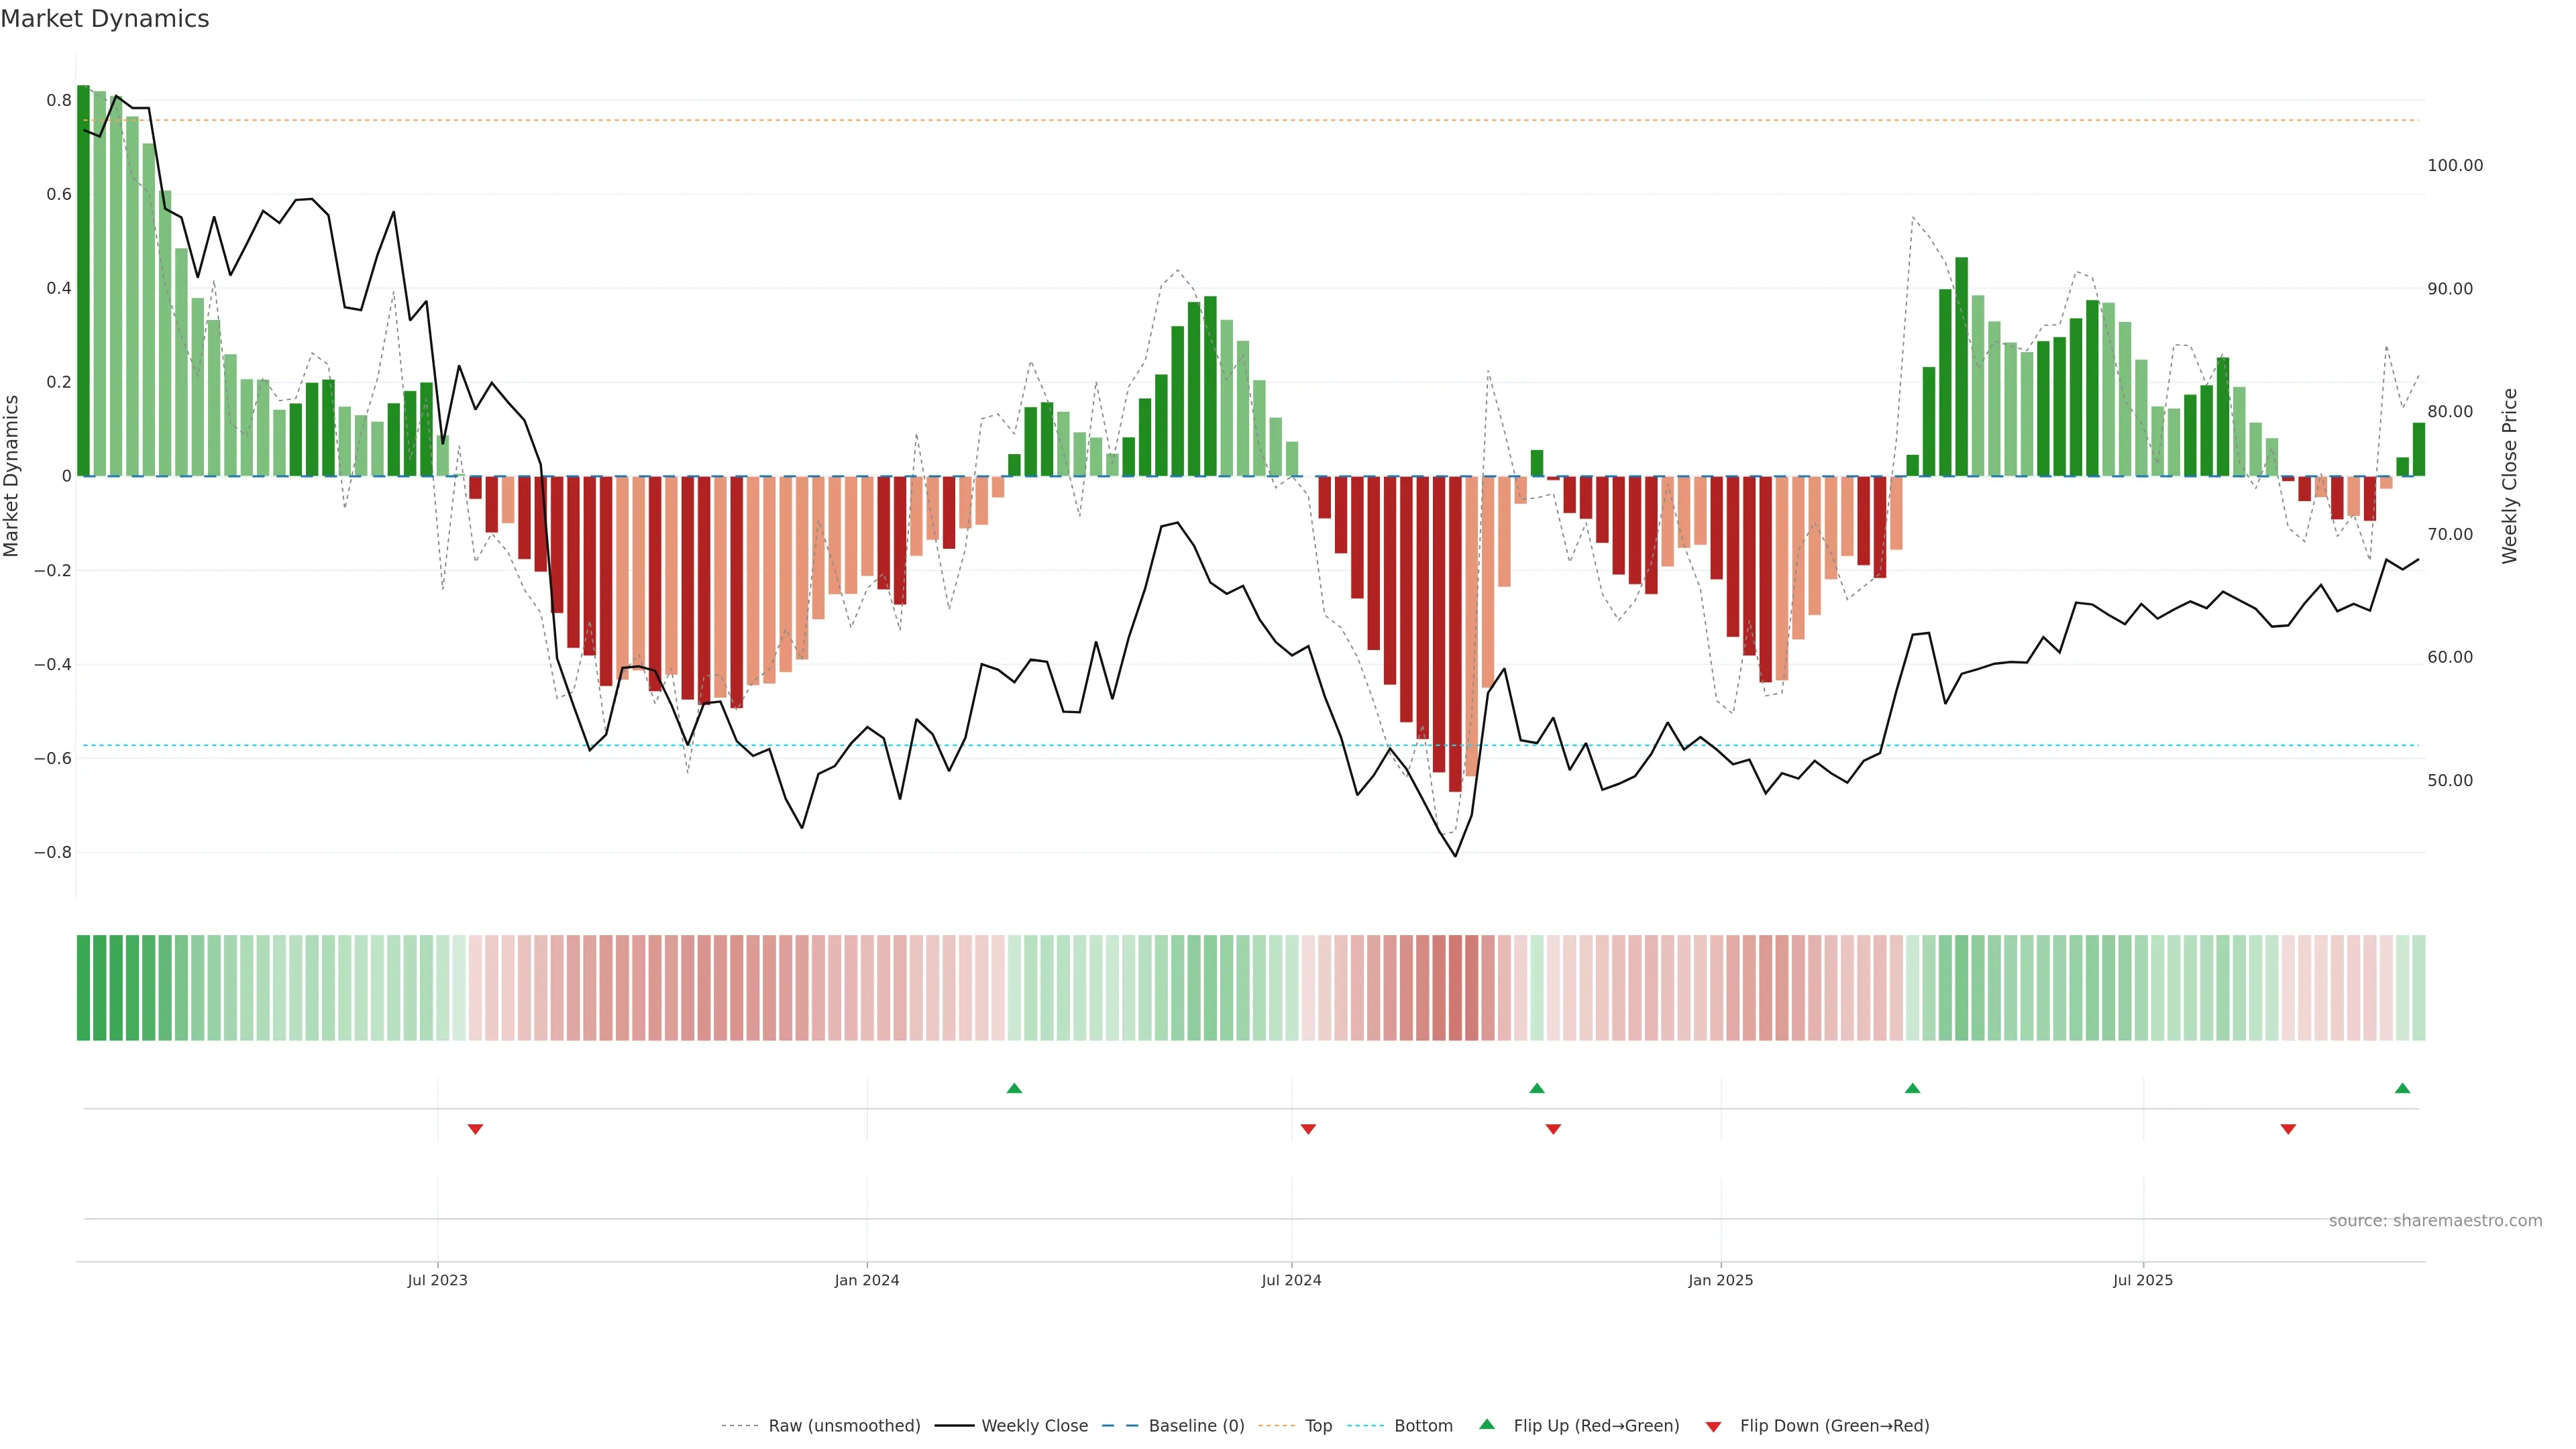
Task: Click the last green Flip Up marker at far right
Action: pos(2402,1088)
